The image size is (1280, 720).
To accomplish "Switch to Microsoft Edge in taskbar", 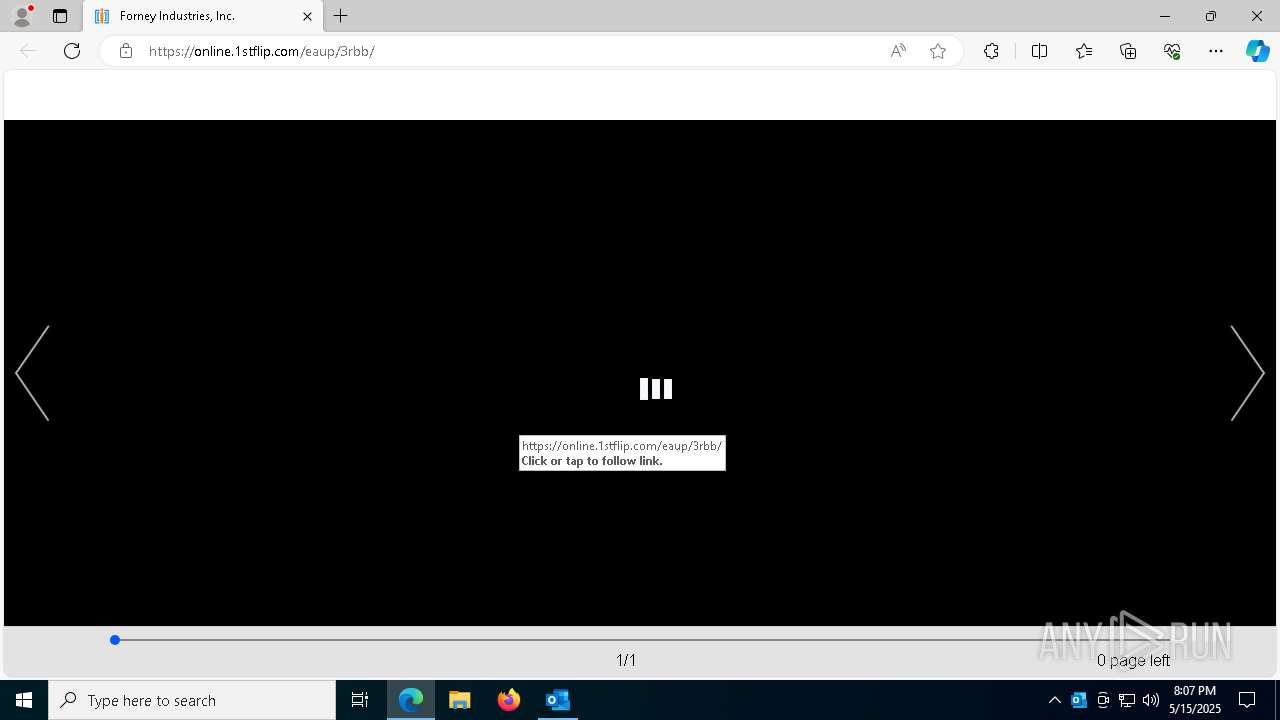I will pos(411,700).
